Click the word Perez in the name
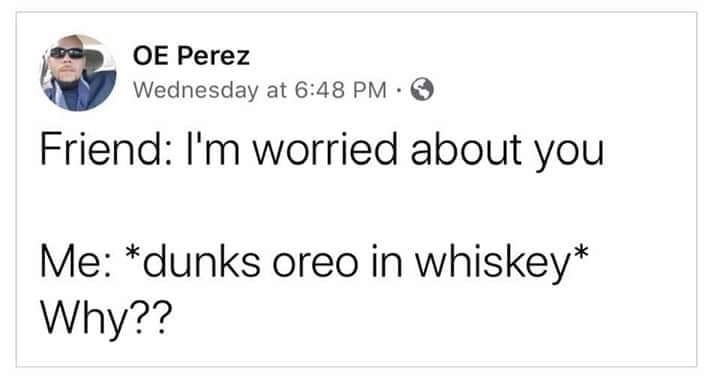This screenshot has width=720, height=386. (214, 56)
